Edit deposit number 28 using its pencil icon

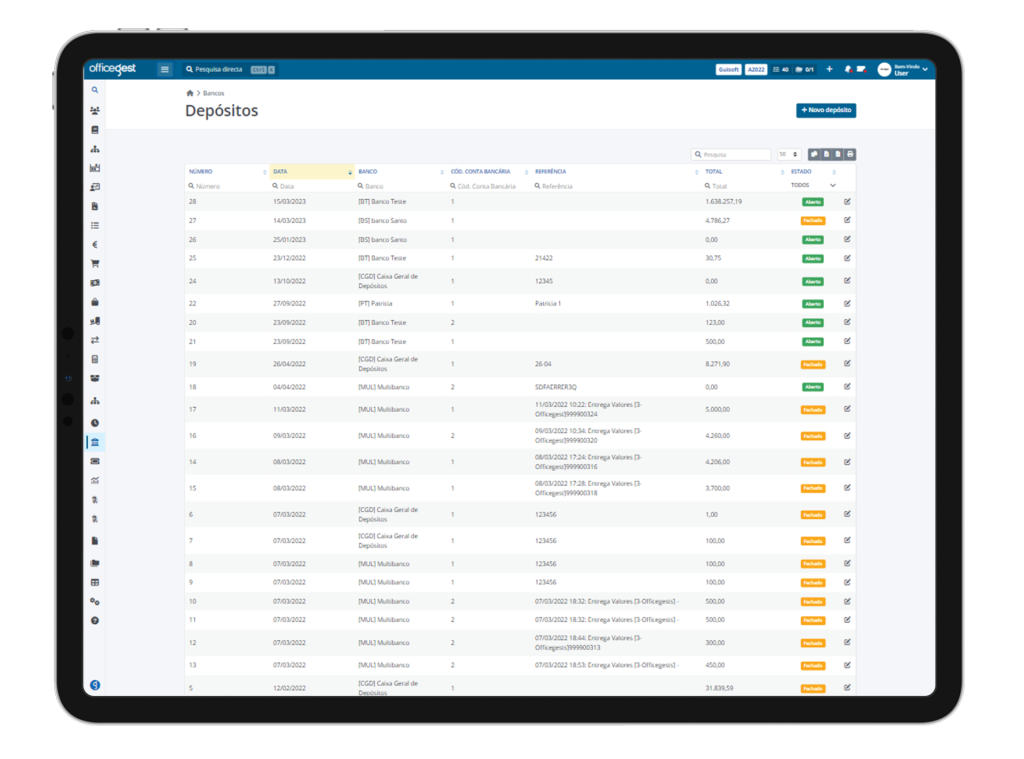click(847, 201)
